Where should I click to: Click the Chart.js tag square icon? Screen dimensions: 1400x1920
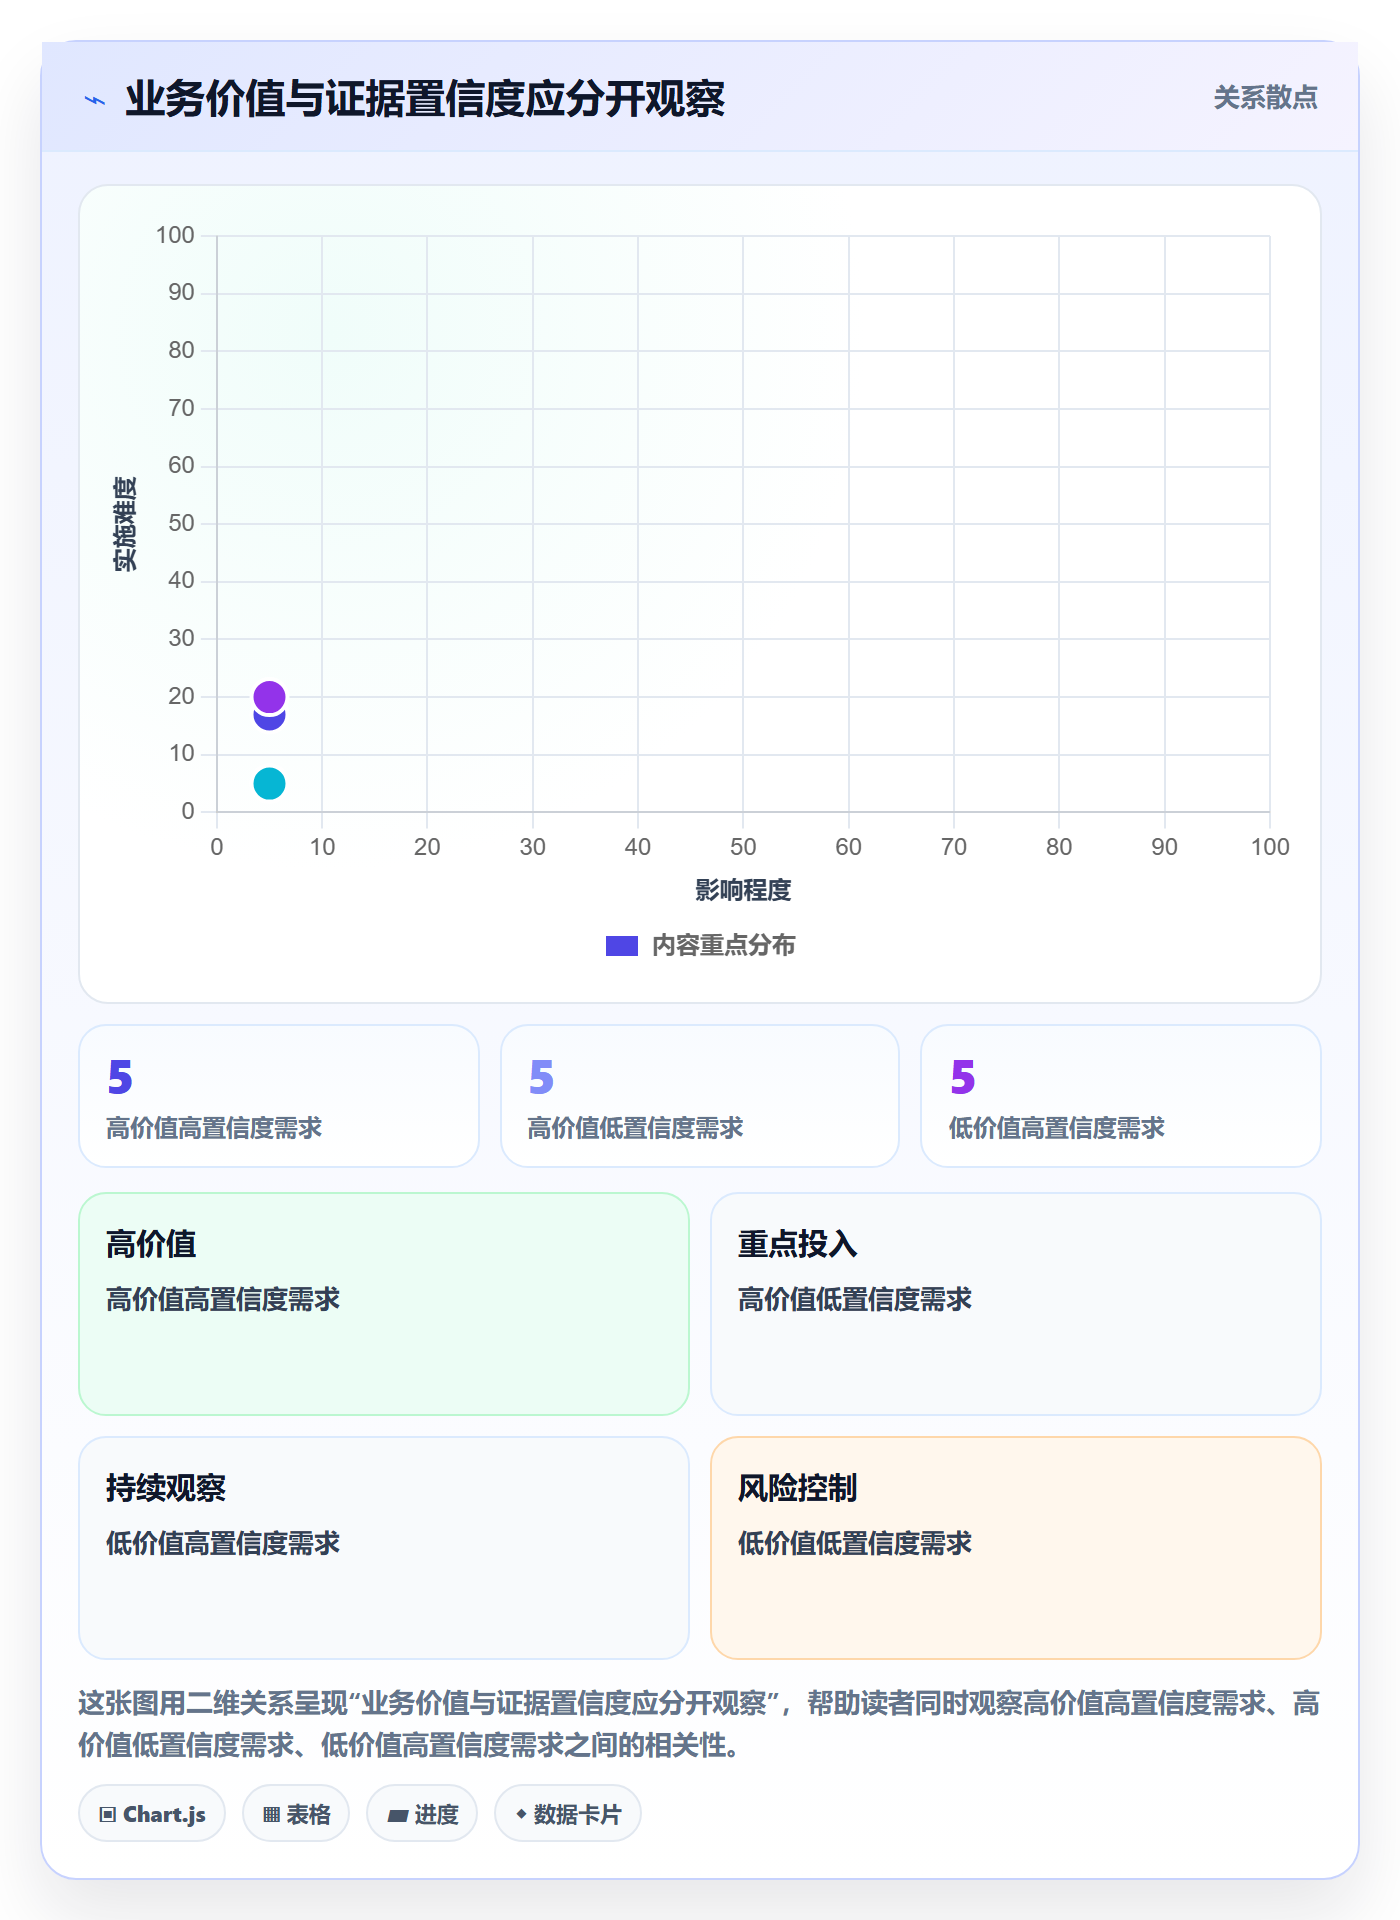point(108,1814)
